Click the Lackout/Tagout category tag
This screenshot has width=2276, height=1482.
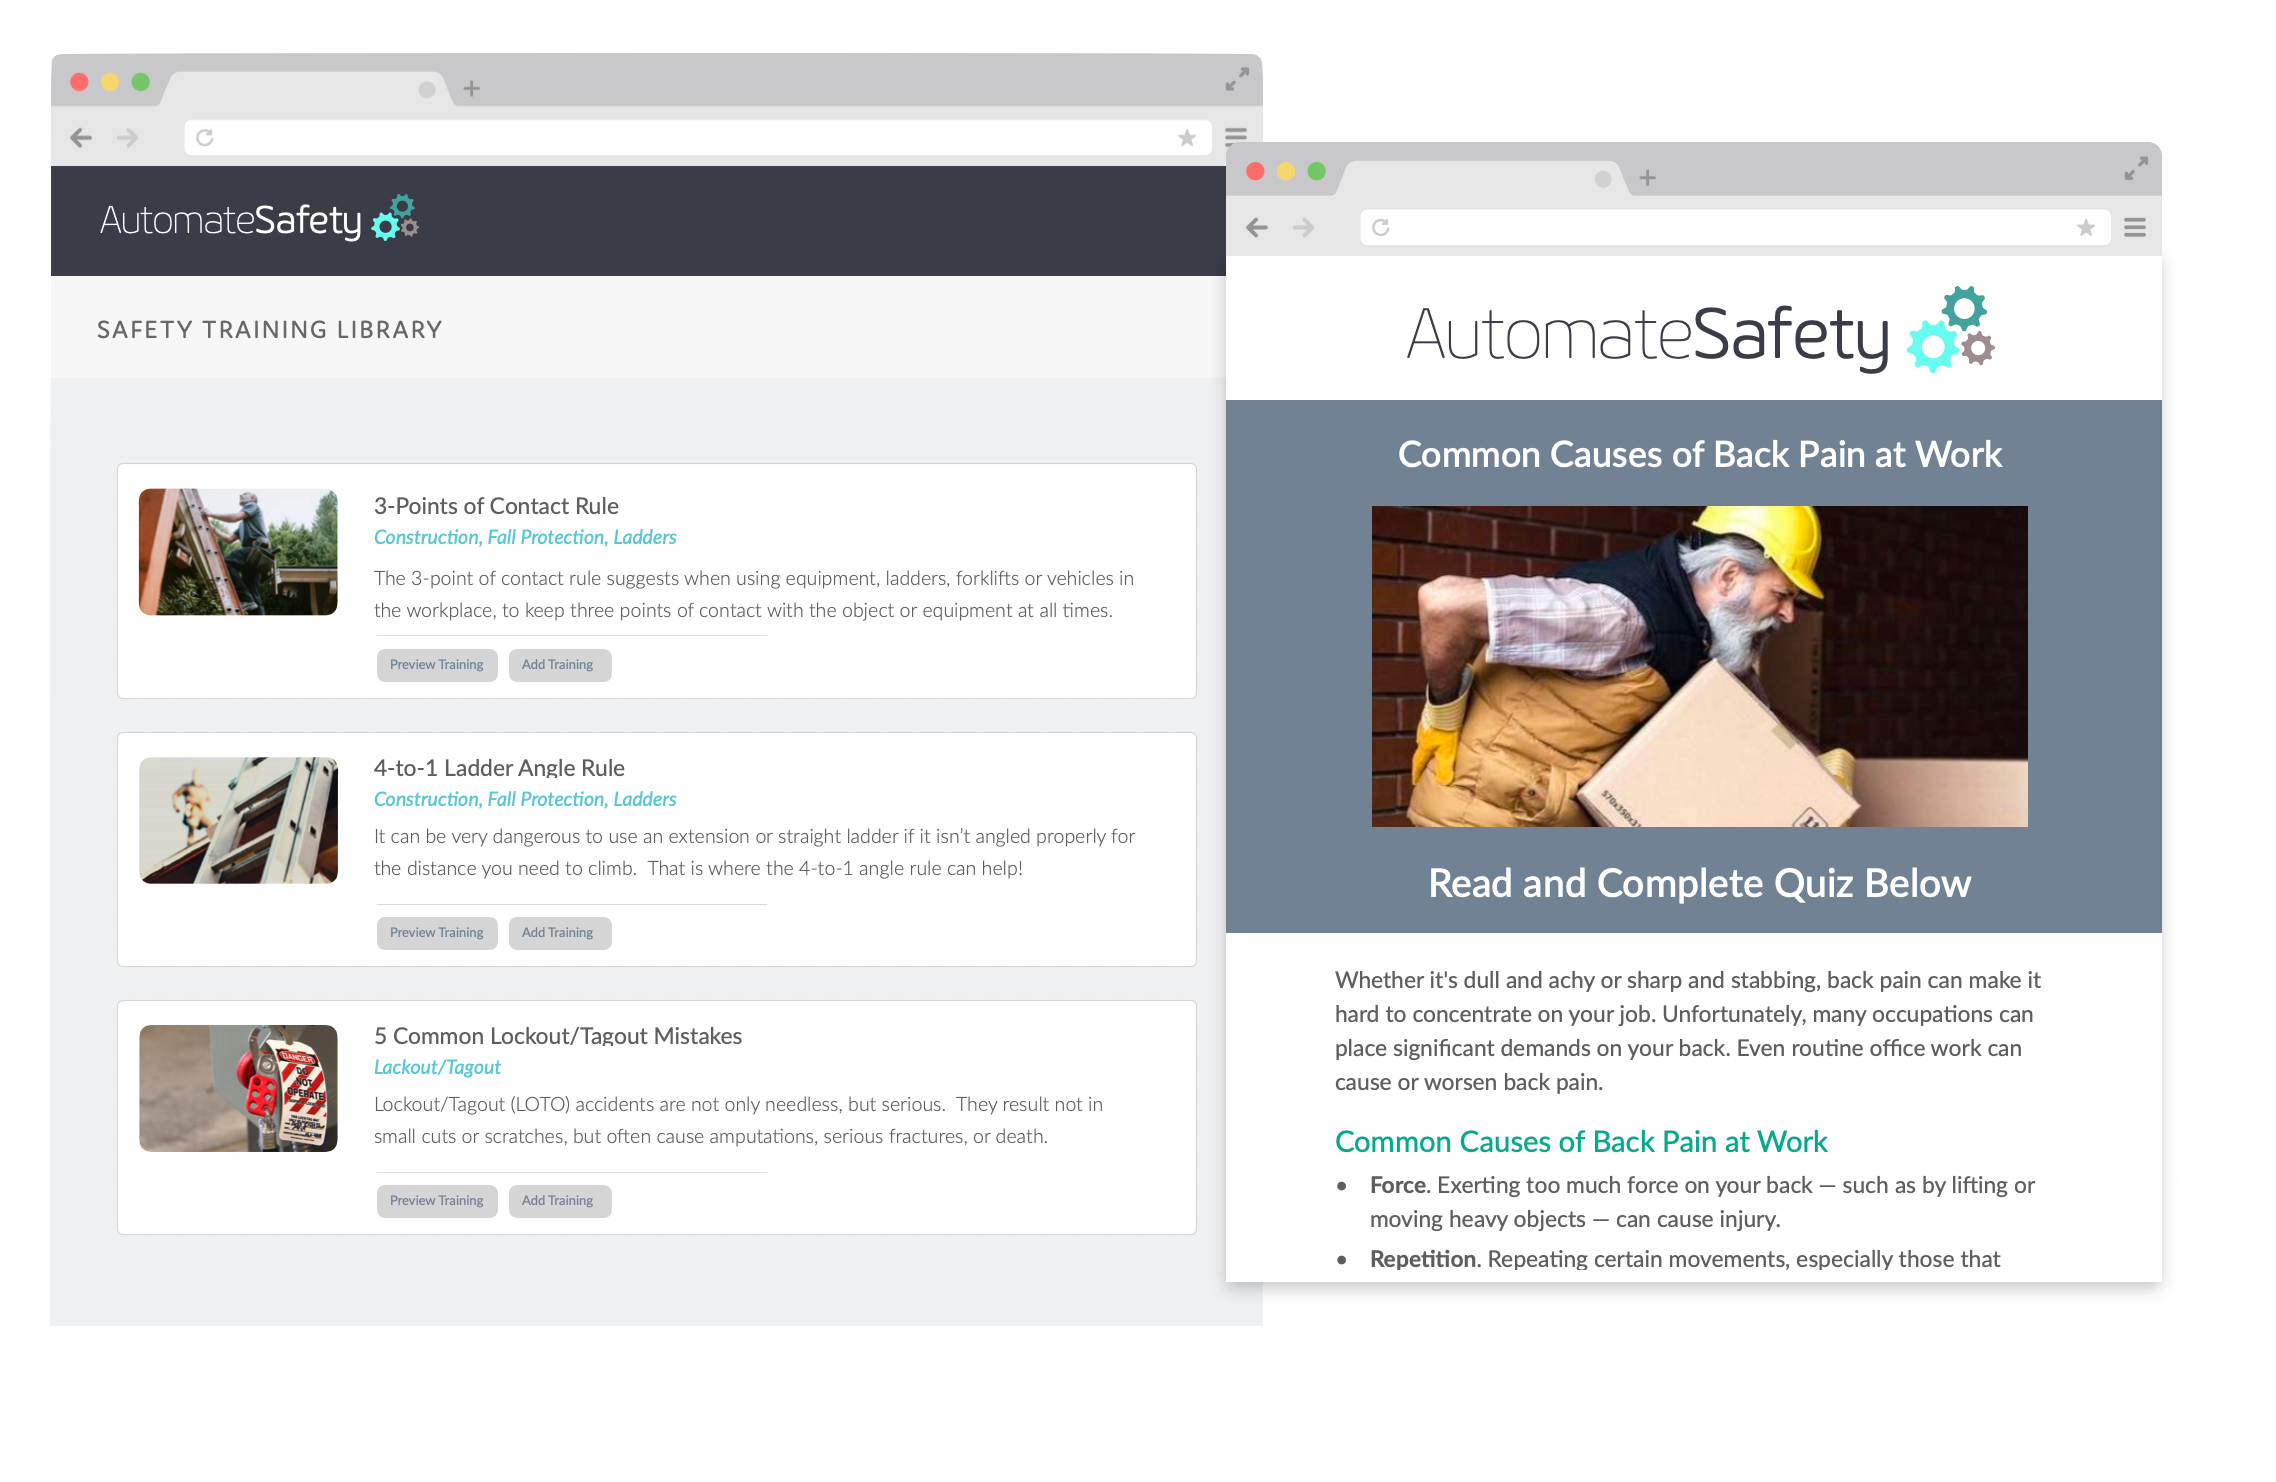437,1067
